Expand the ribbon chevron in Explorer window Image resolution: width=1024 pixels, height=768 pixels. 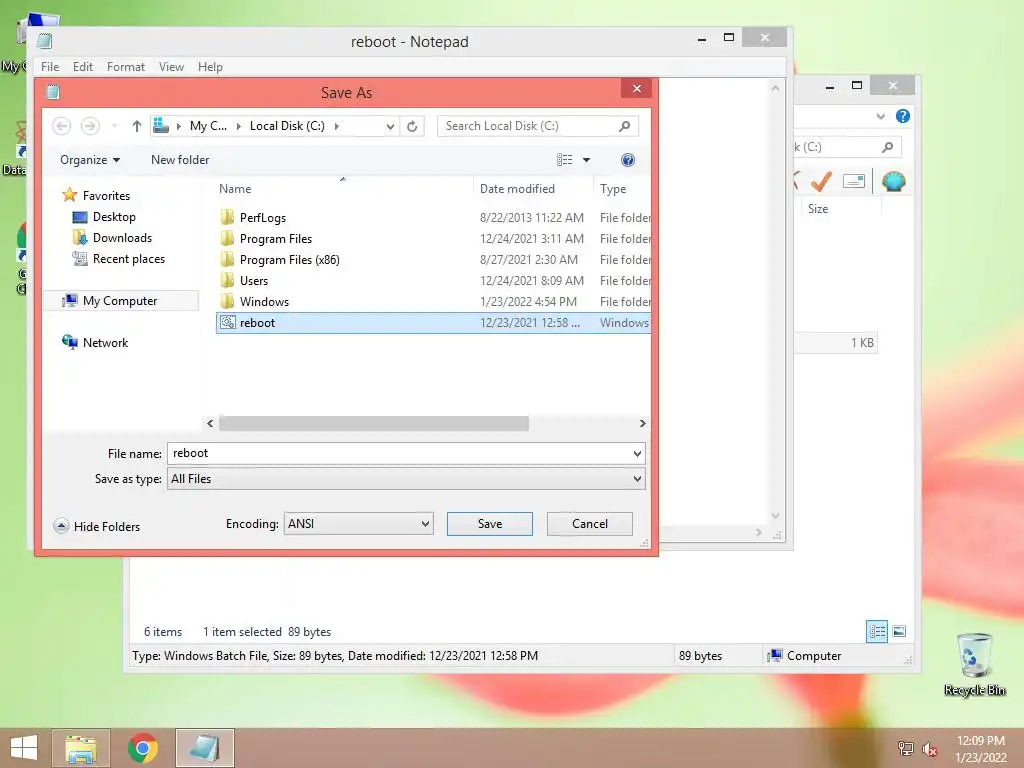(880, 116)
